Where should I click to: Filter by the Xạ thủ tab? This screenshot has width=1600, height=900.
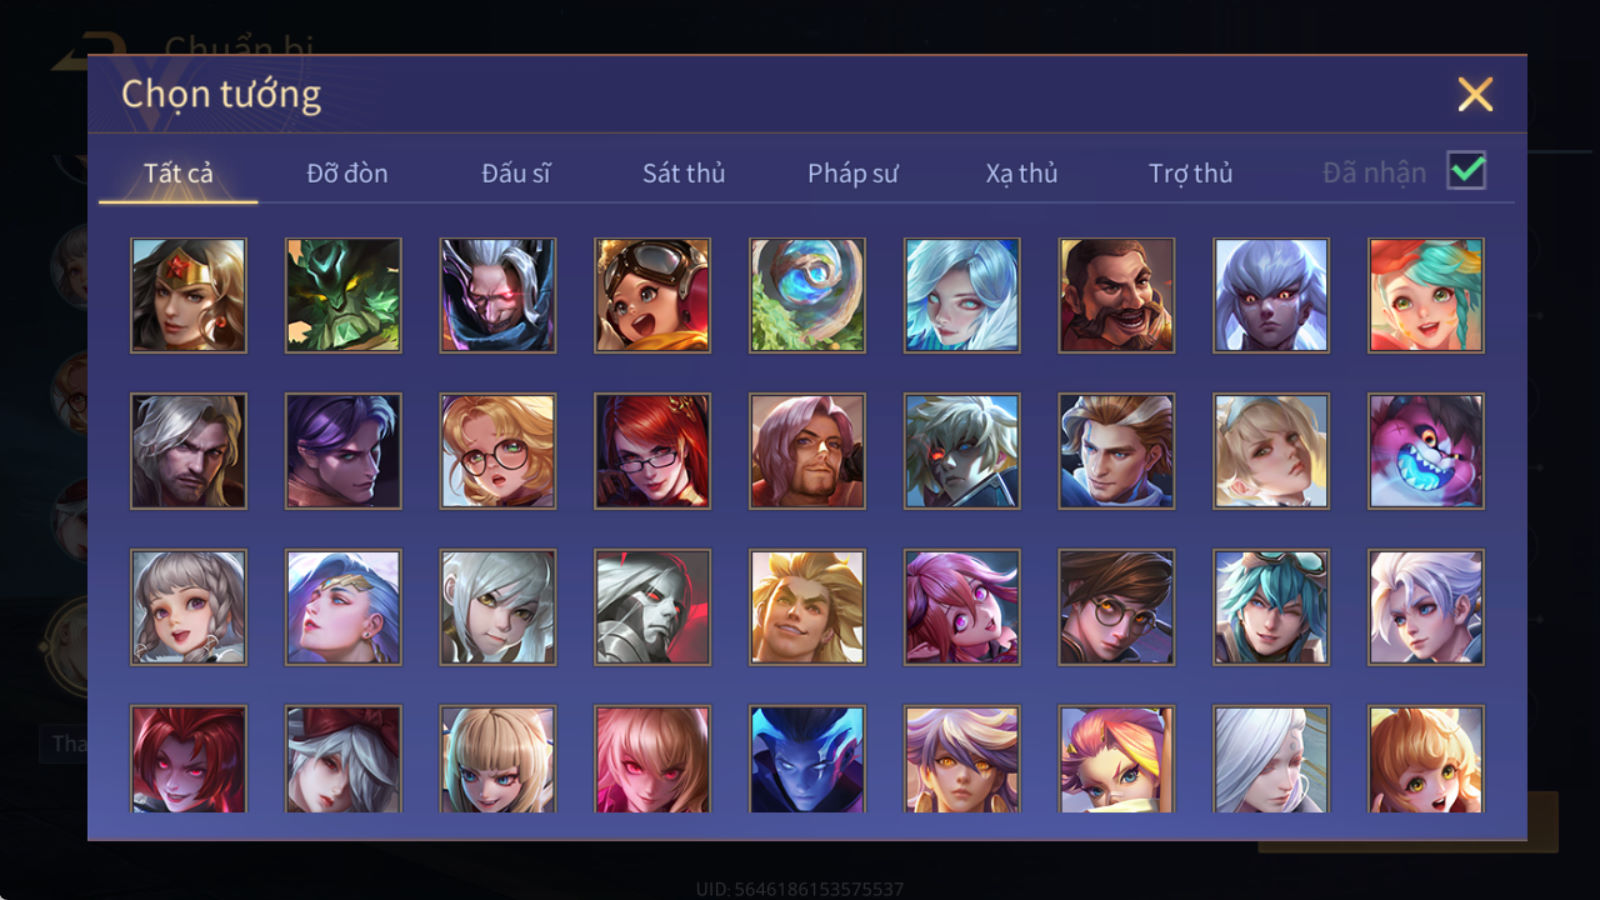pyautogui.click(x=1021, y=173)
